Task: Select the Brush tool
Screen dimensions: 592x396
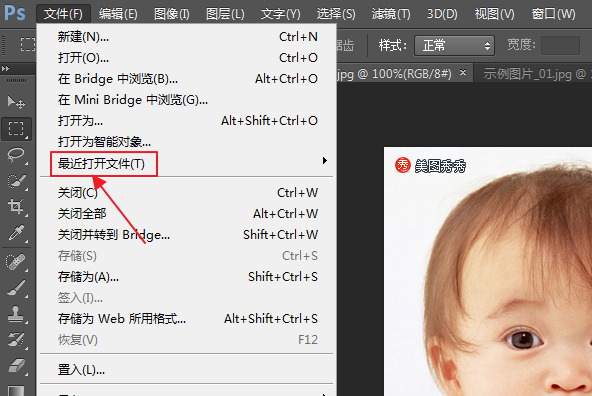Action: [x=16, y=288]
